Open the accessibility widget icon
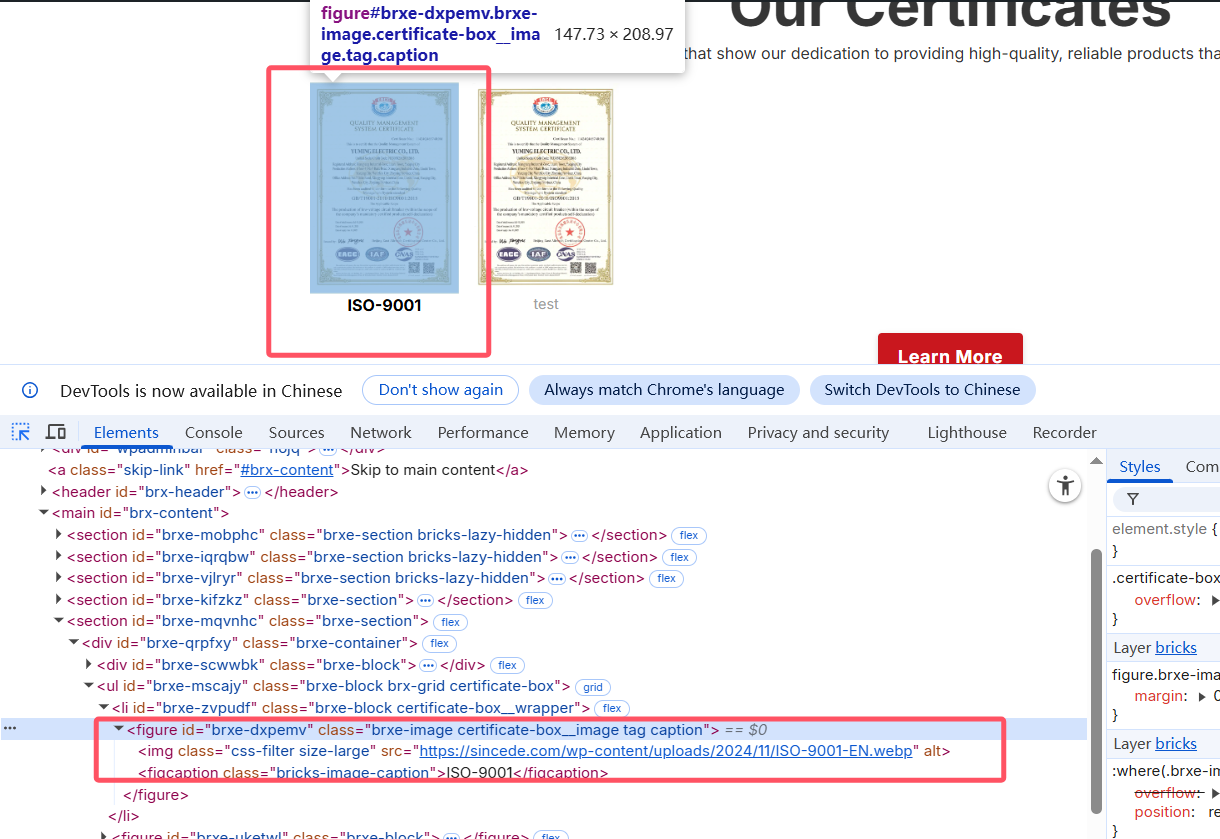The width and height of the screenshot is (1220, 839). [x=1065, y=487]
